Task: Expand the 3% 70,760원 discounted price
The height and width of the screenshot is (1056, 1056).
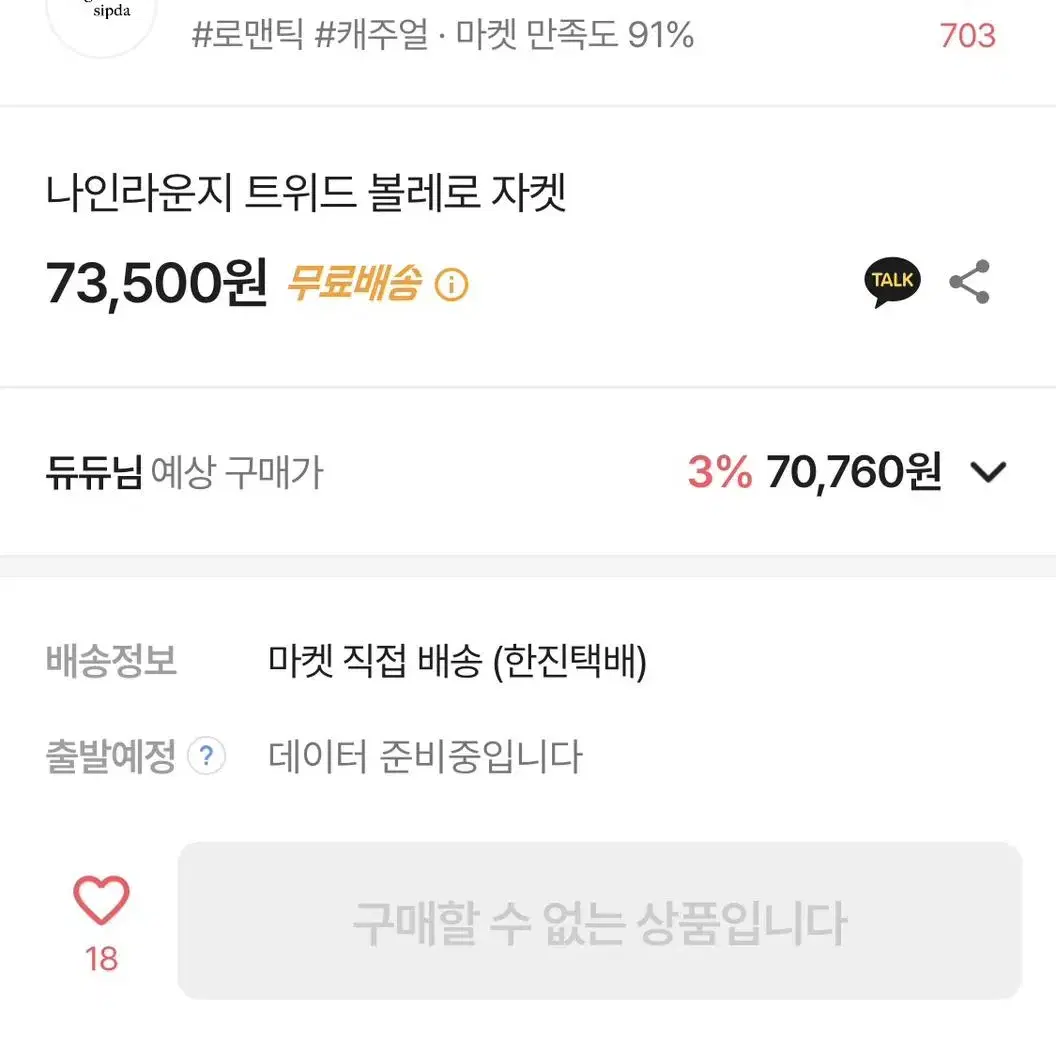Action: click(814, 471)
